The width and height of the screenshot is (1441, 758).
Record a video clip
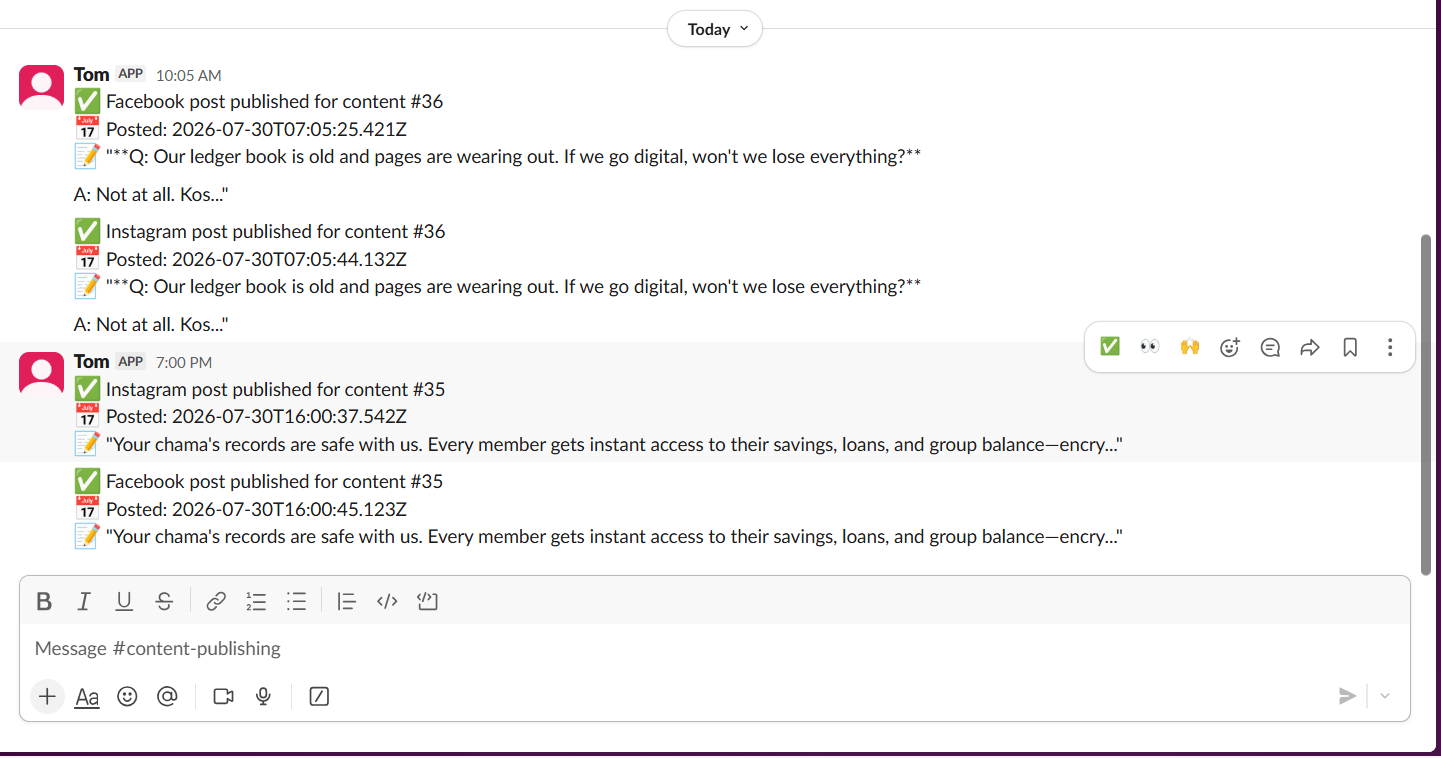coord(223,696)
